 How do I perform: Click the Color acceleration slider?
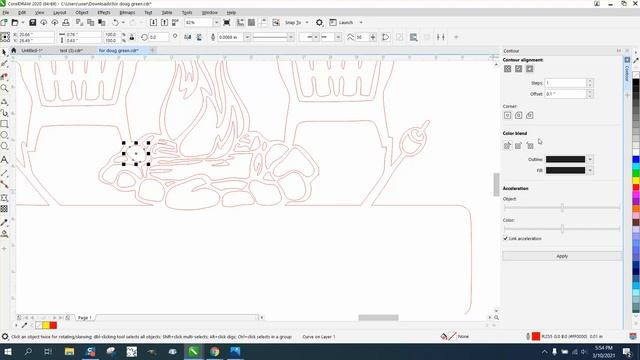[562, 229]
